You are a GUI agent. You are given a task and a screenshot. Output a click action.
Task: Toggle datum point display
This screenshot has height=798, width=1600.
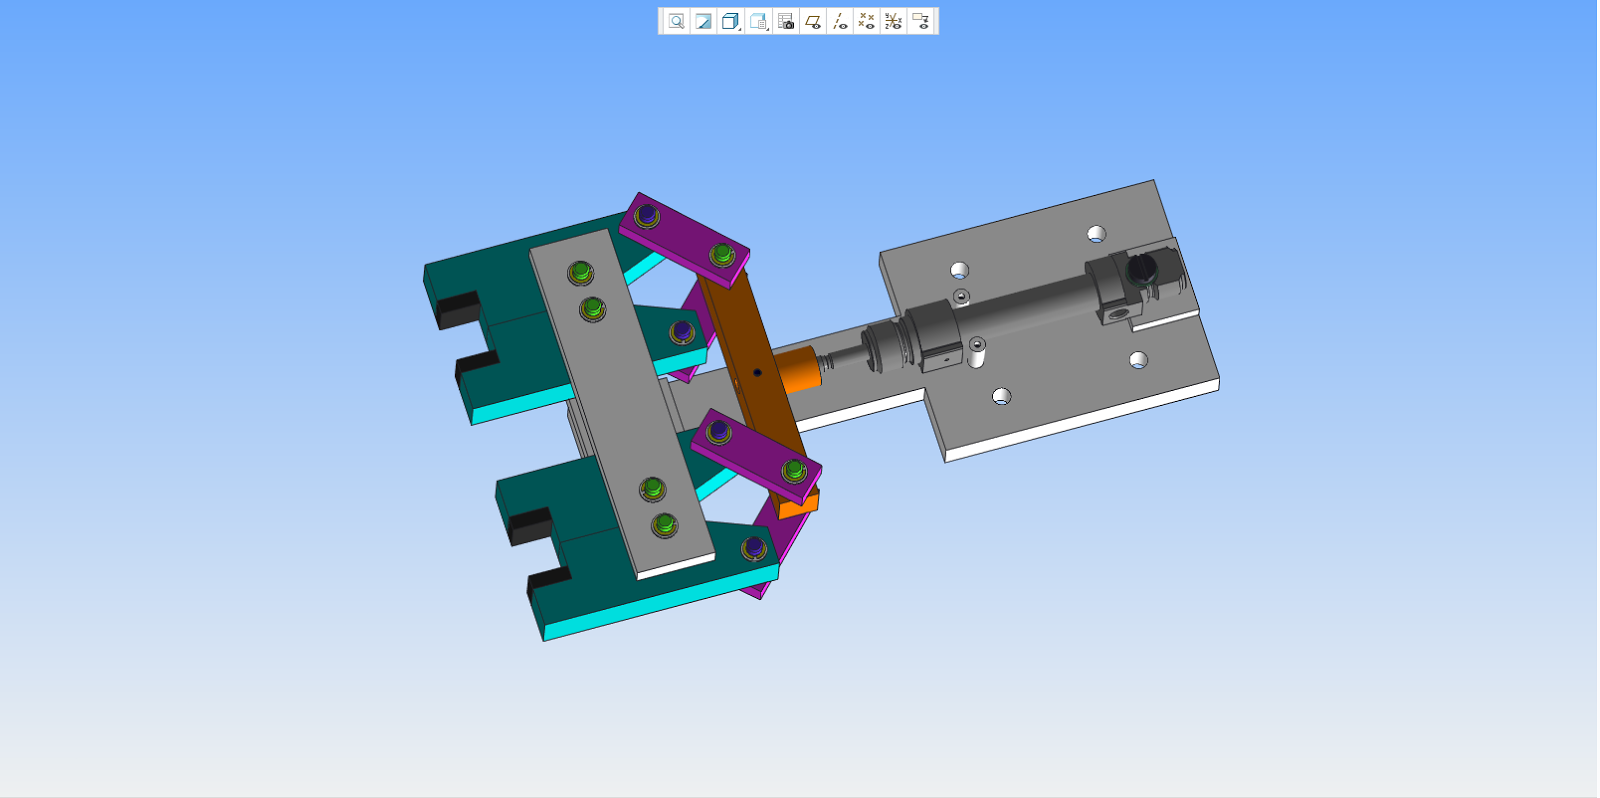point(867,21)
